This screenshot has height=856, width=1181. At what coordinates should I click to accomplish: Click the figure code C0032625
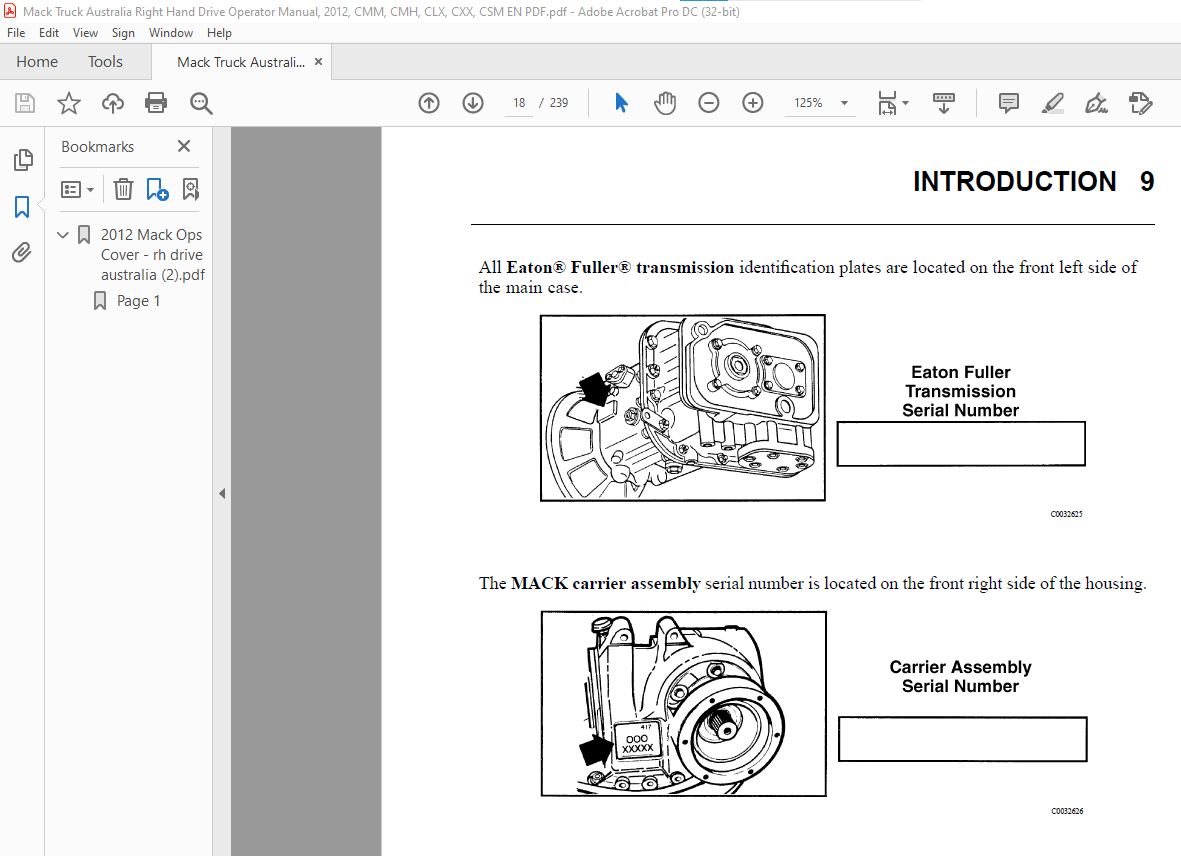tap(1067, 514)
